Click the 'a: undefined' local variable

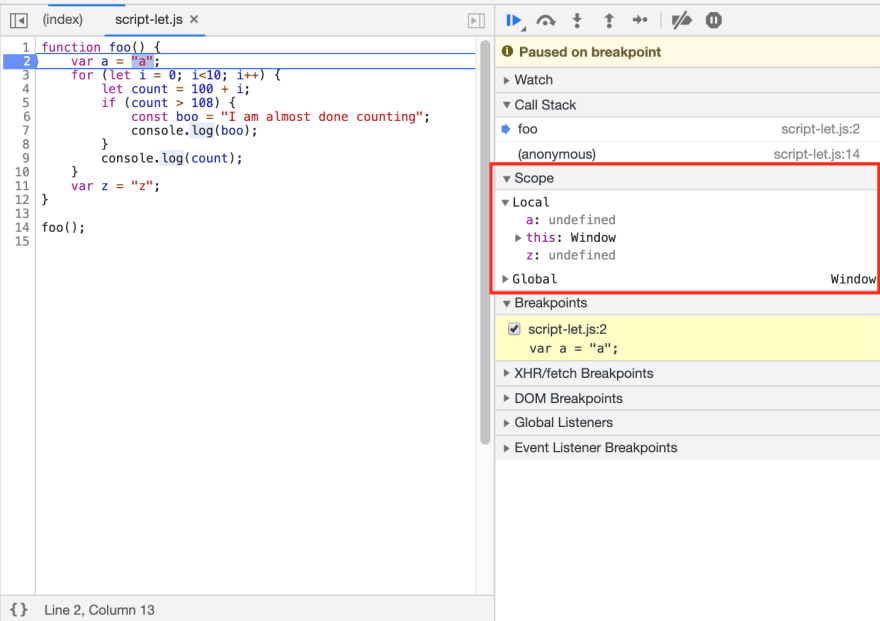571,220
